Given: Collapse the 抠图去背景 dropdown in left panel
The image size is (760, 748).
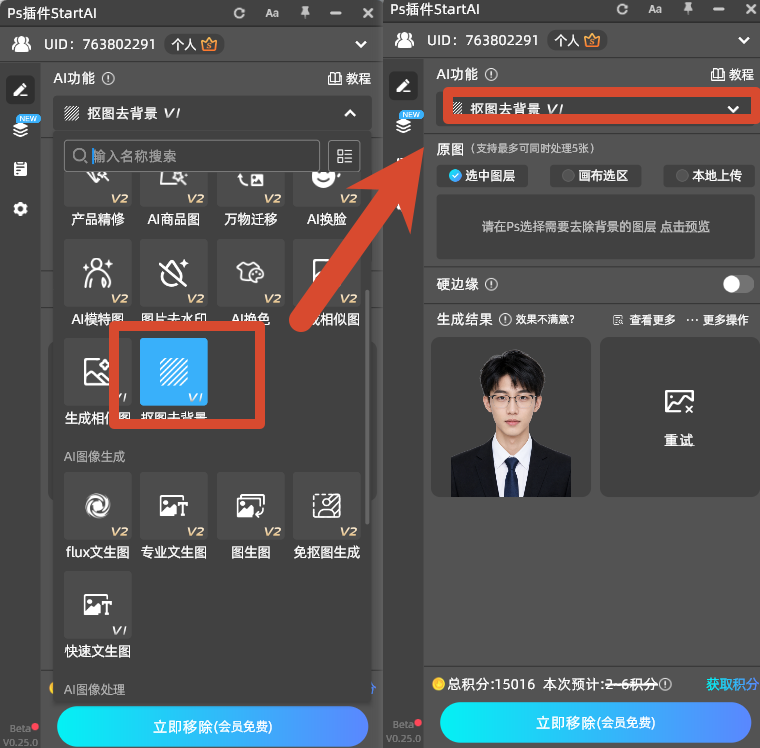Looking at the screenshot, I should tap(350, 113).
